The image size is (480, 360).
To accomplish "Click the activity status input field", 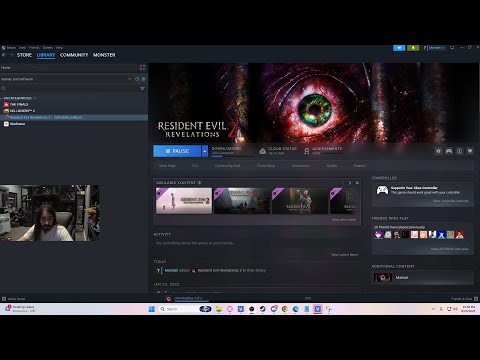I will 257,243.
